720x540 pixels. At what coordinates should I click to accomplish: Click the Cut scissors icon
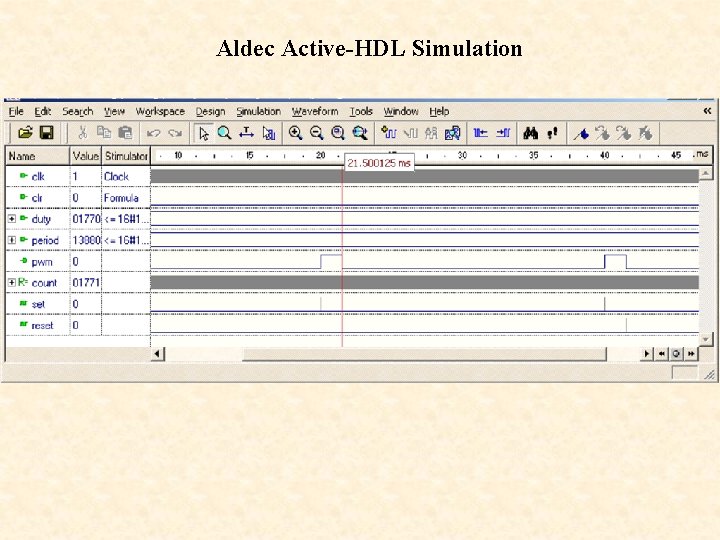tap(83, 133)
